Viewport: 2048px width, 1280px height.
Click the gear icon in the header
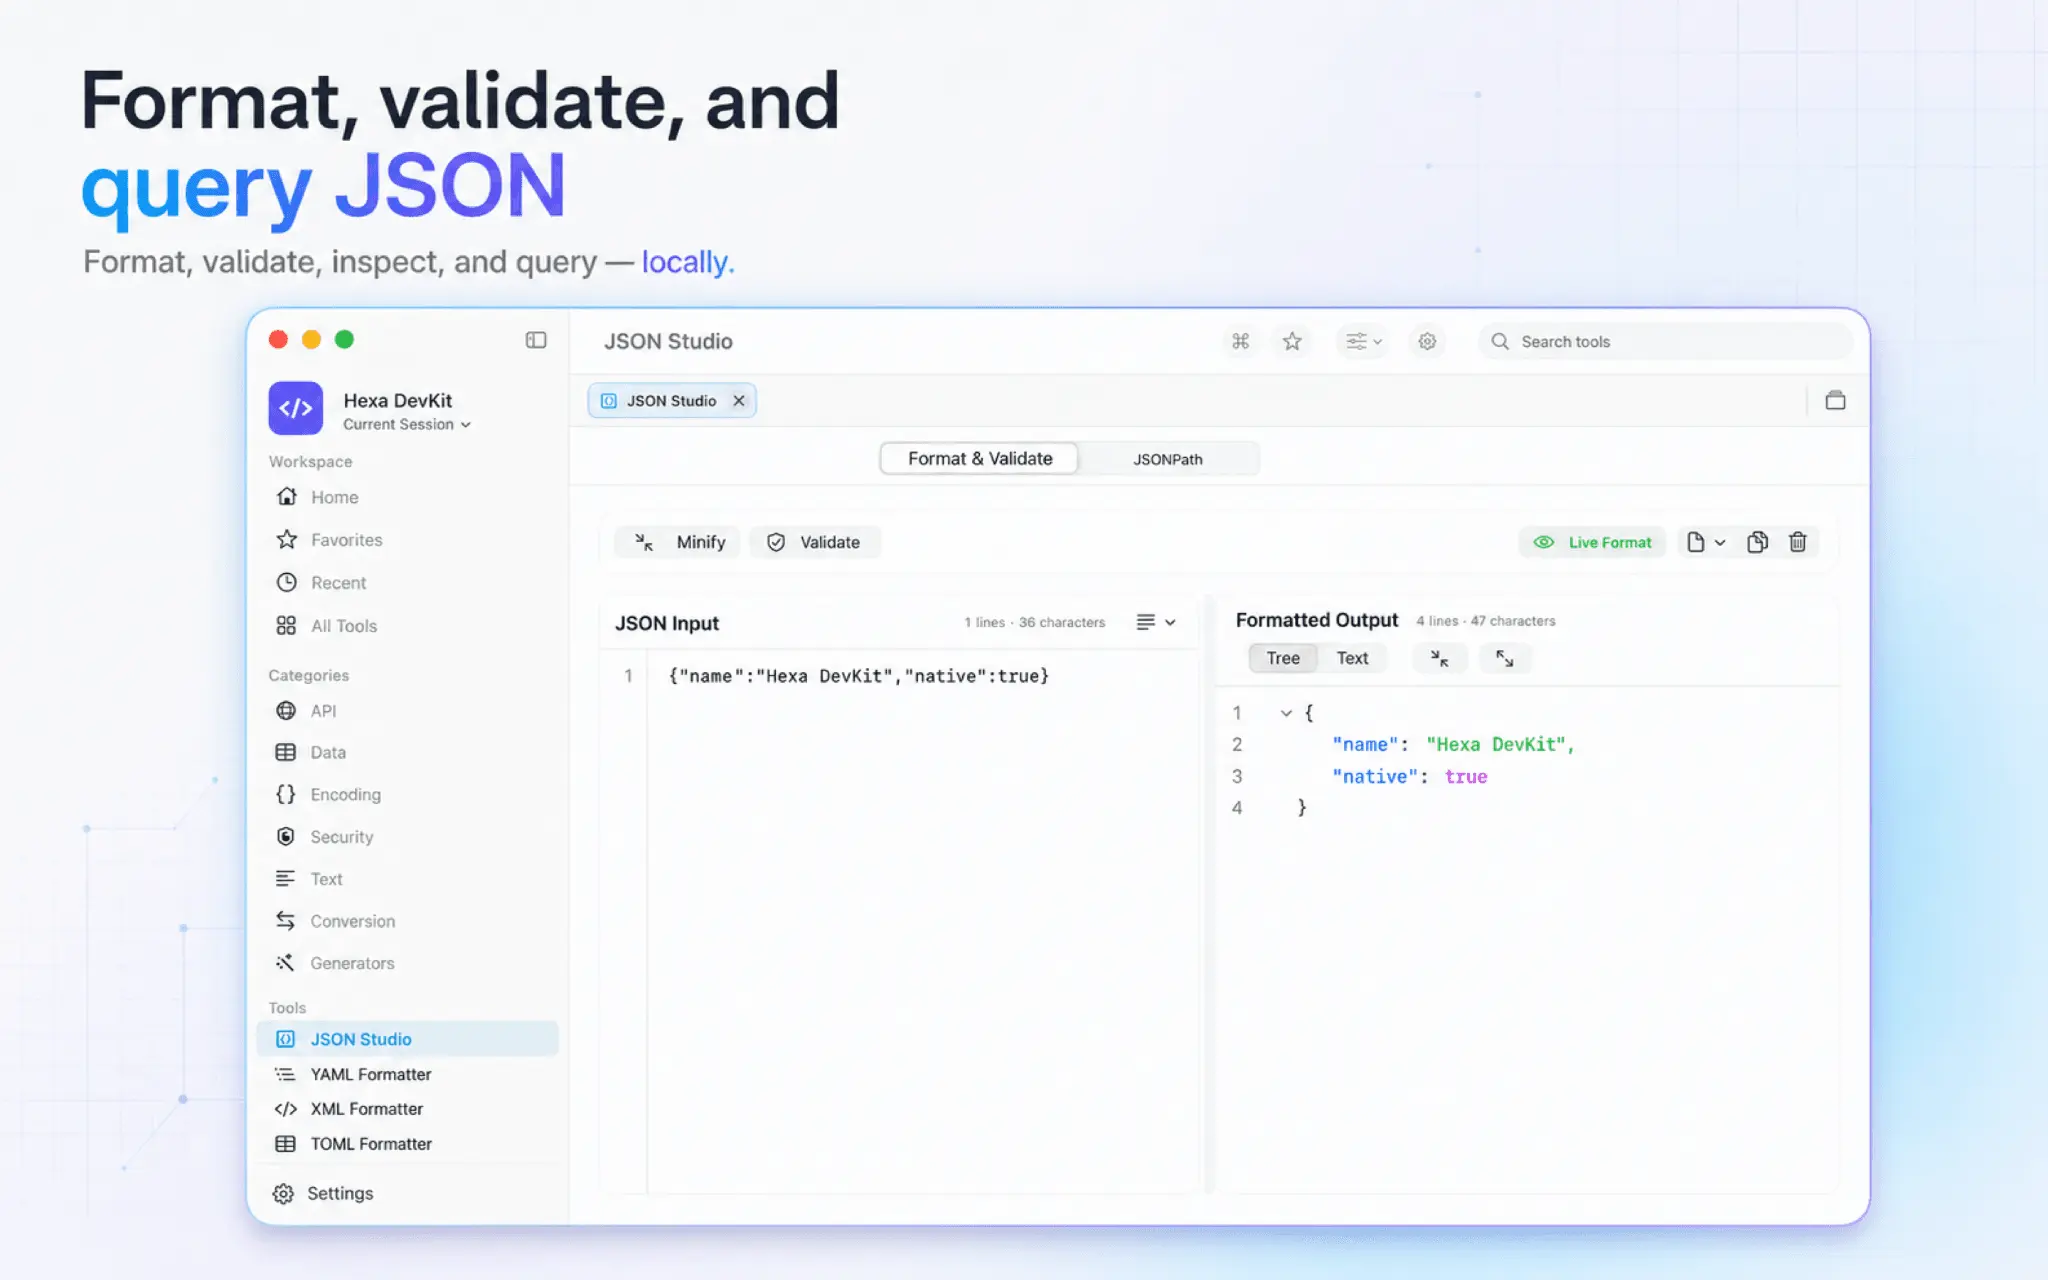click(x=1427, y=342)
